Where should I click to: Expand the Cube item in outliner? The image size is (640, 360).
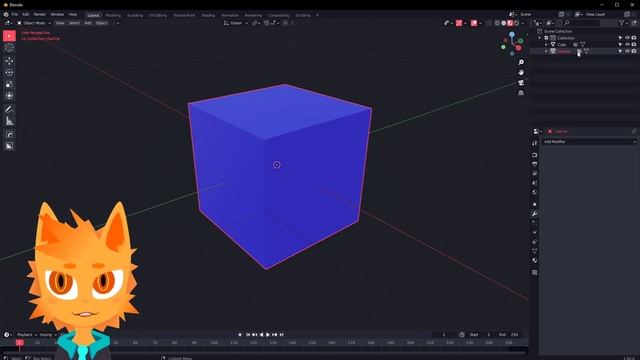pyautogui.click(x=546, y=44)
